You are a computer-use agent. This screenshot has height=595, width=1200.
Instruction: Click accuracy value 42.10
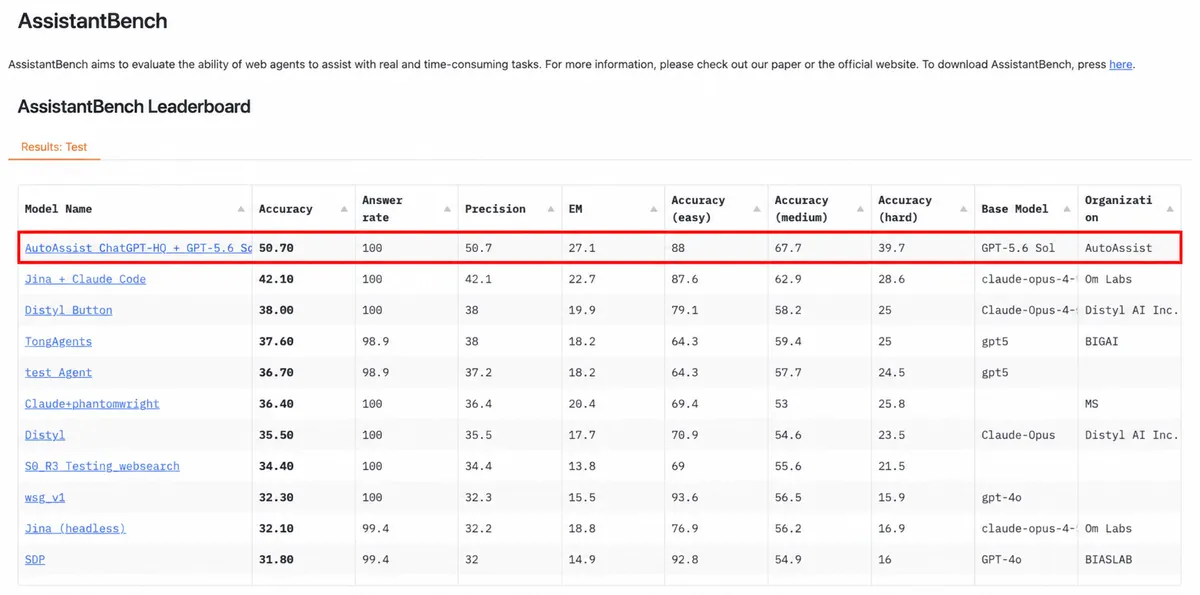tap(276, 279)
